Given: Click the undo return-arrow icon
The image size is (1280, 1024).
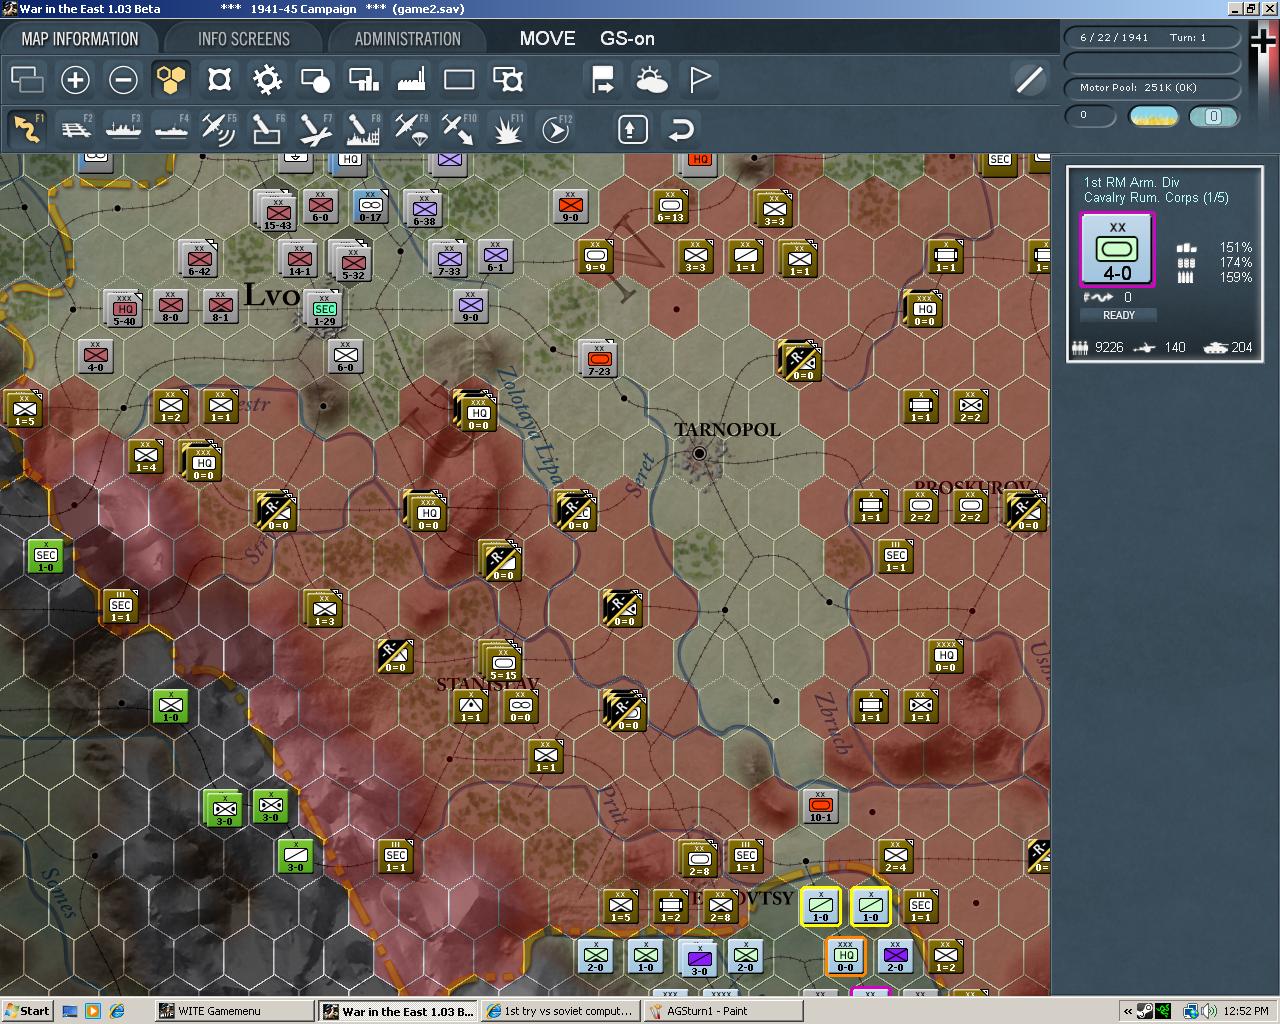Looking at the screenshot, I should [681, 129].
